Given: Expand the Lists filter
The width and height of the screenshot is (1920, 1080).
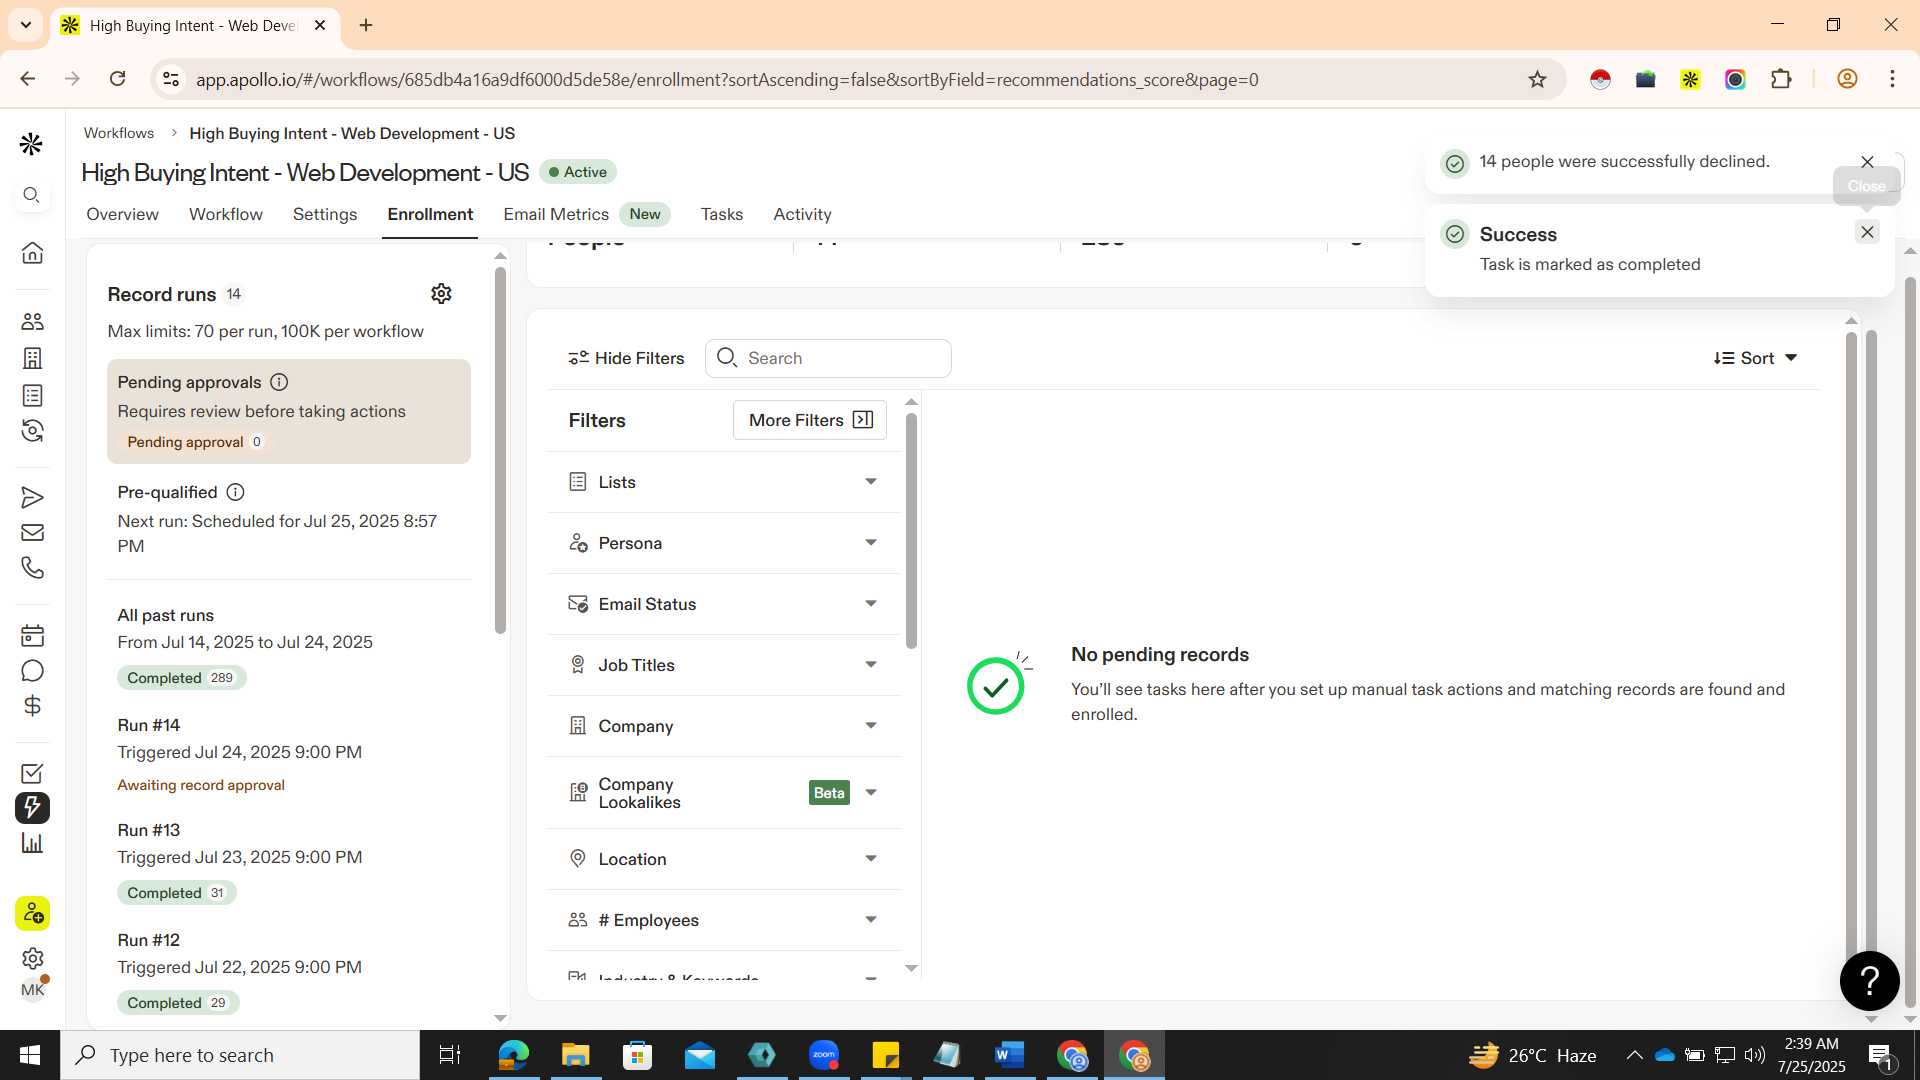Looking at the screenshot, I should tap(724, 482).
